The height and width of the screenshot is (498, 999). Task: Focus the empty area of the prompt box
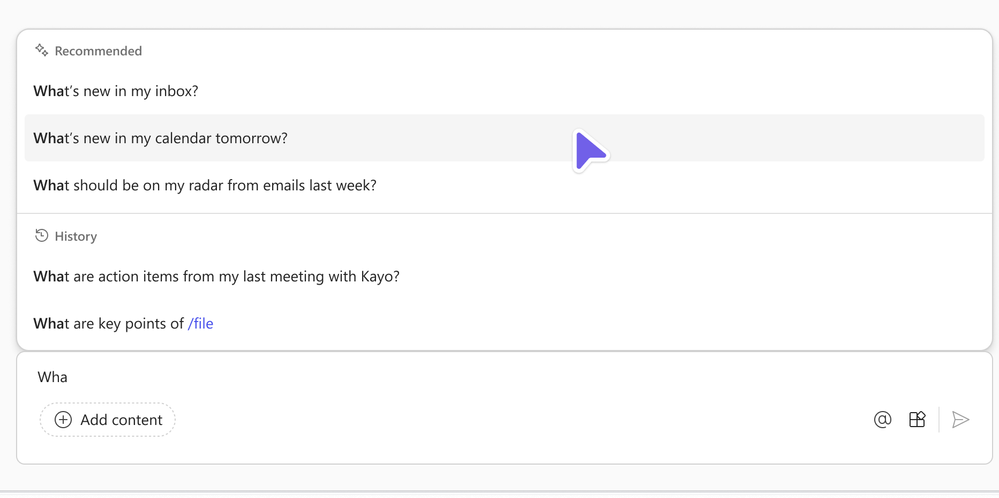pos(500,380)
